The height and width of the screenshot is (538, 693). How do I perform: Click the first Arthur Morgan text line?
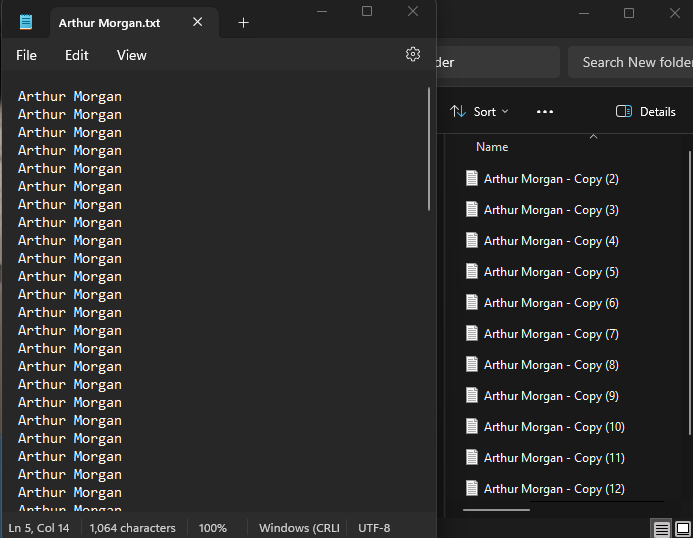[x=70, y=96]
